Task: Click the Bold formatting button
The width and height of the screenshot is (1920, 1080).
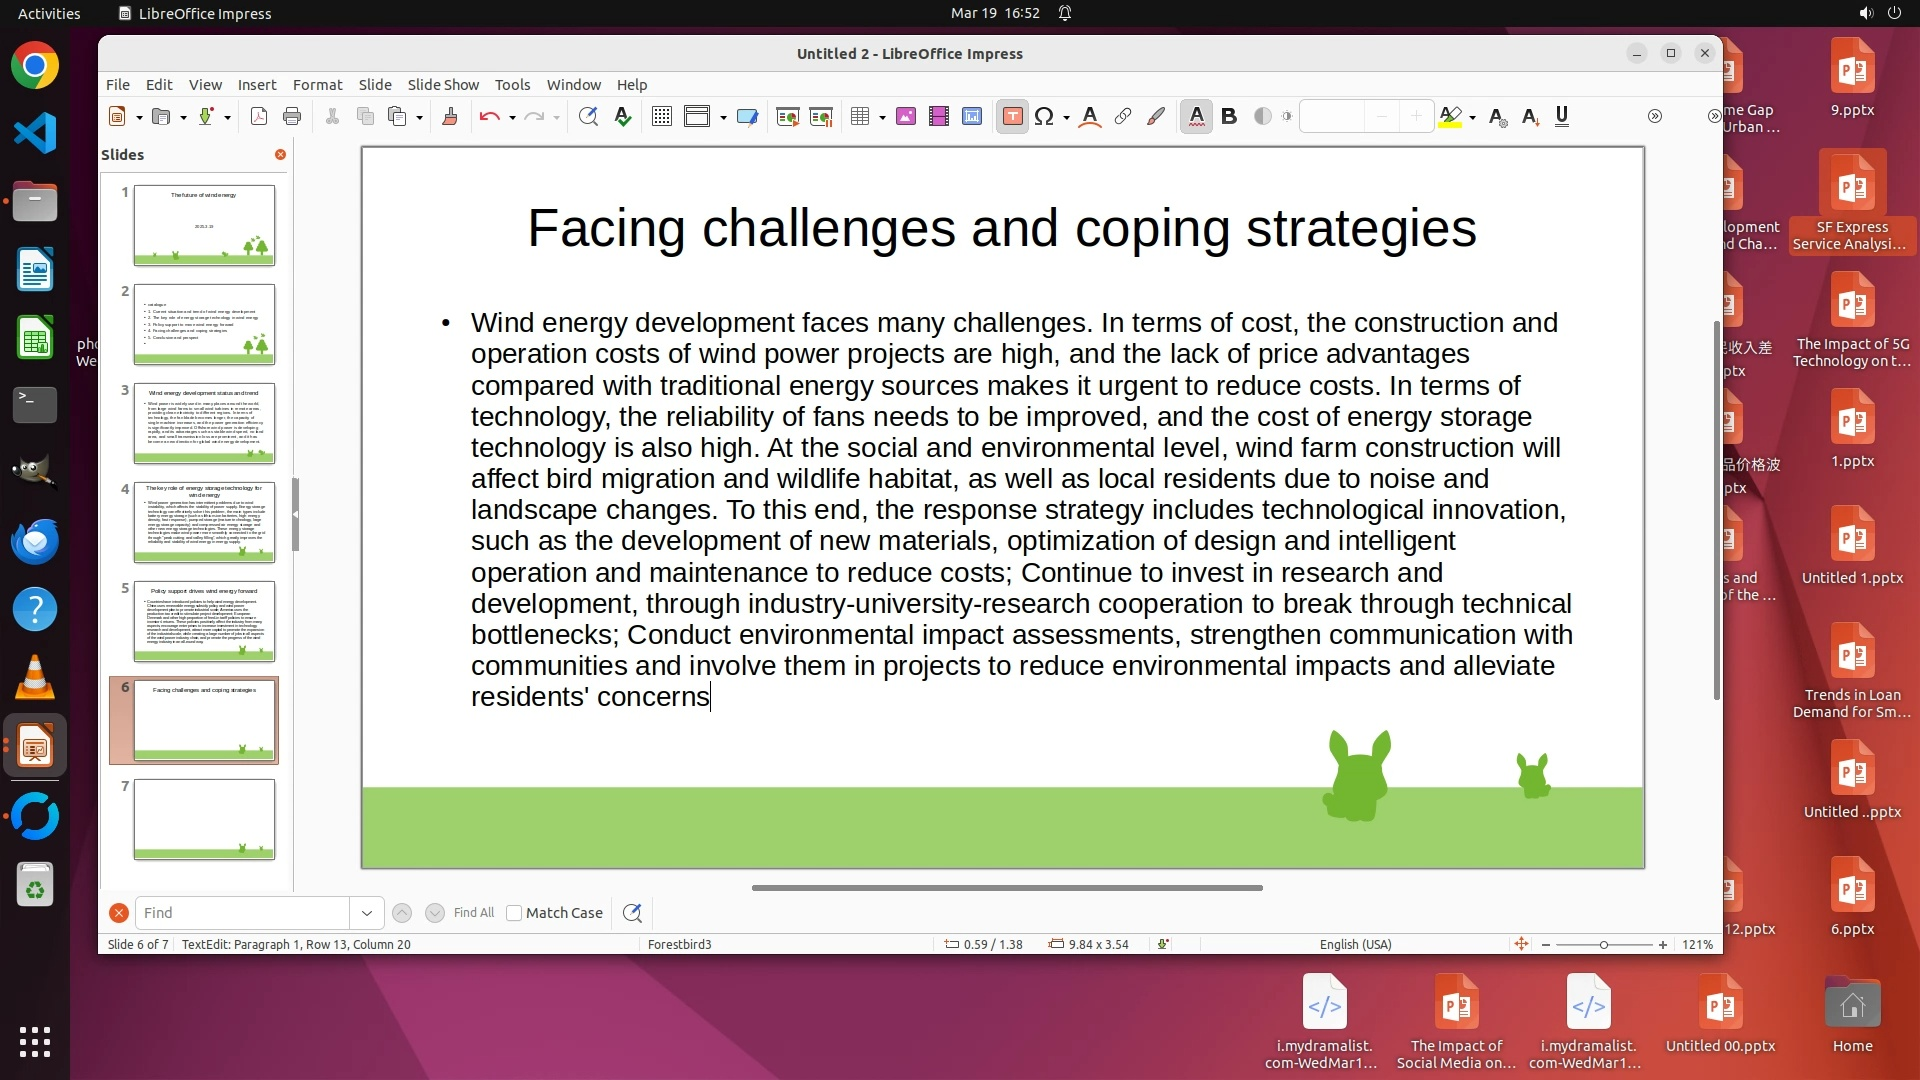Action: pyautogui.click(x=1229, y=117)
